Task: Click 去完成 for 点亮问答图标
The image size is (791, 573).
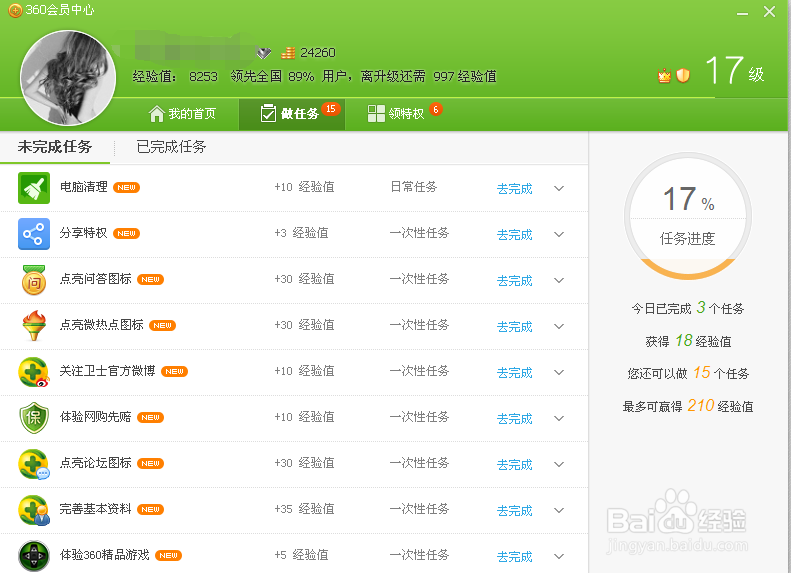Action: 515,280
